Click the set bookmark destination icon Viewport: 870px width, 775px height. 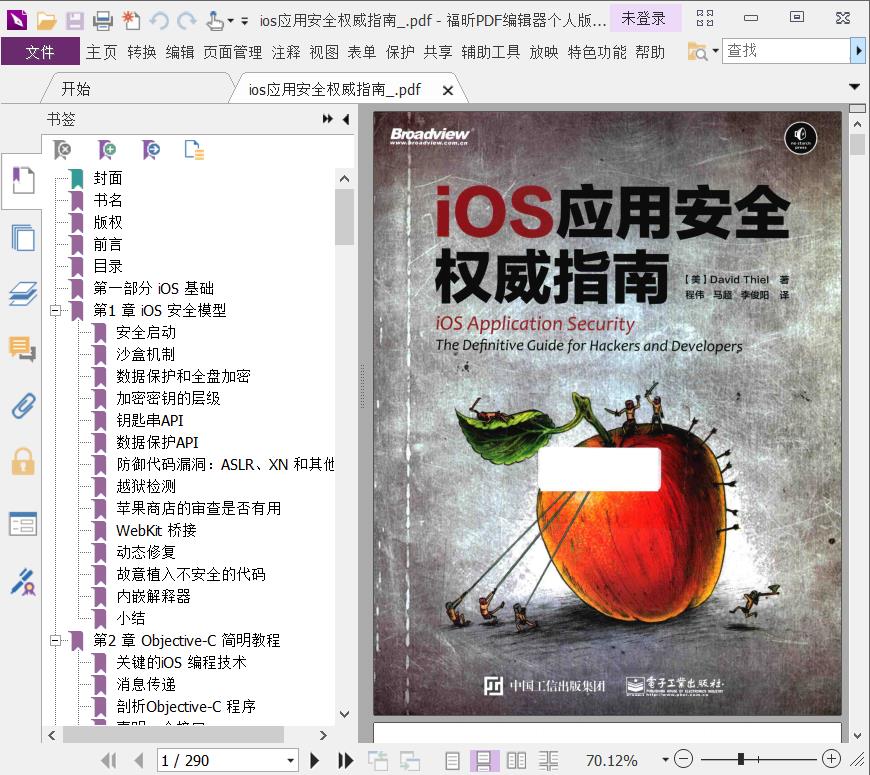[x=151, y=149]
